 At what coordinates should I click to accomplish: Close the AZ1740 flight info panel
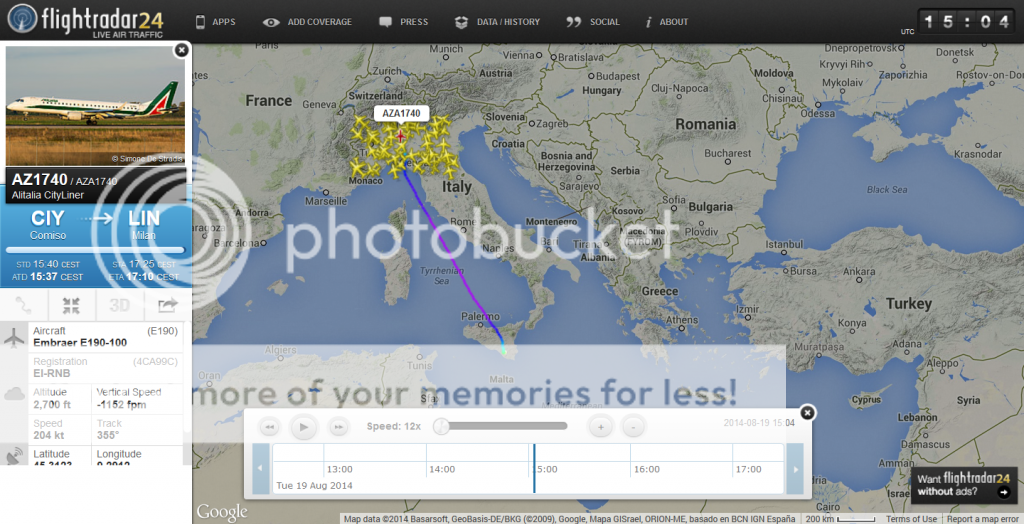click(181, 49)
